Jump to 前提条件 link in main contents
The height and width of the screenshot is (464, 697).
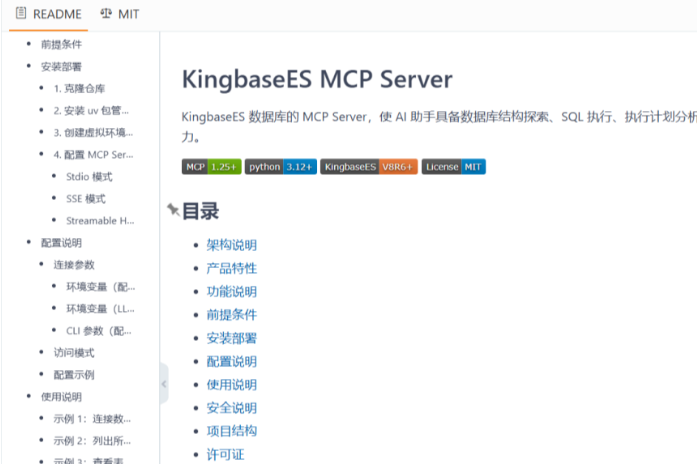click(232, 315)
